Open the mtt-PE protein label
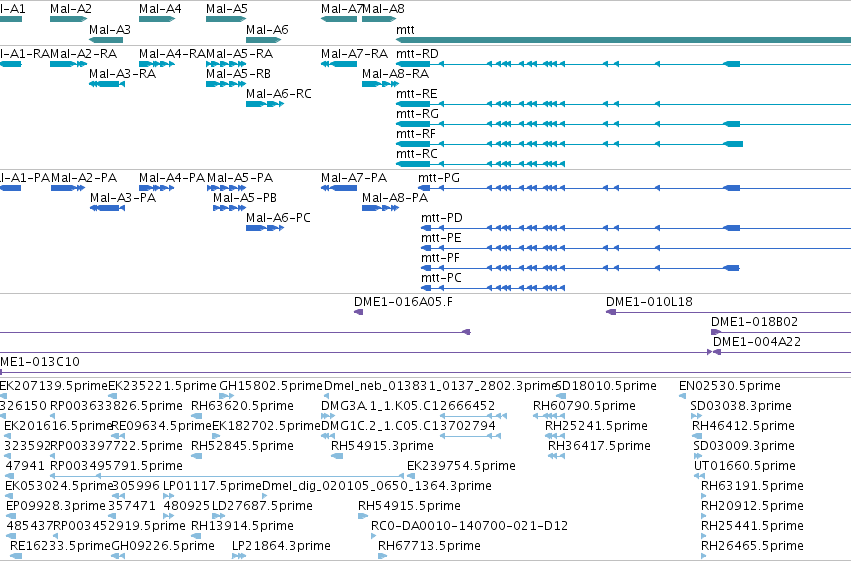The width and height of the screenshot is (851, 561). pos(441,238)
